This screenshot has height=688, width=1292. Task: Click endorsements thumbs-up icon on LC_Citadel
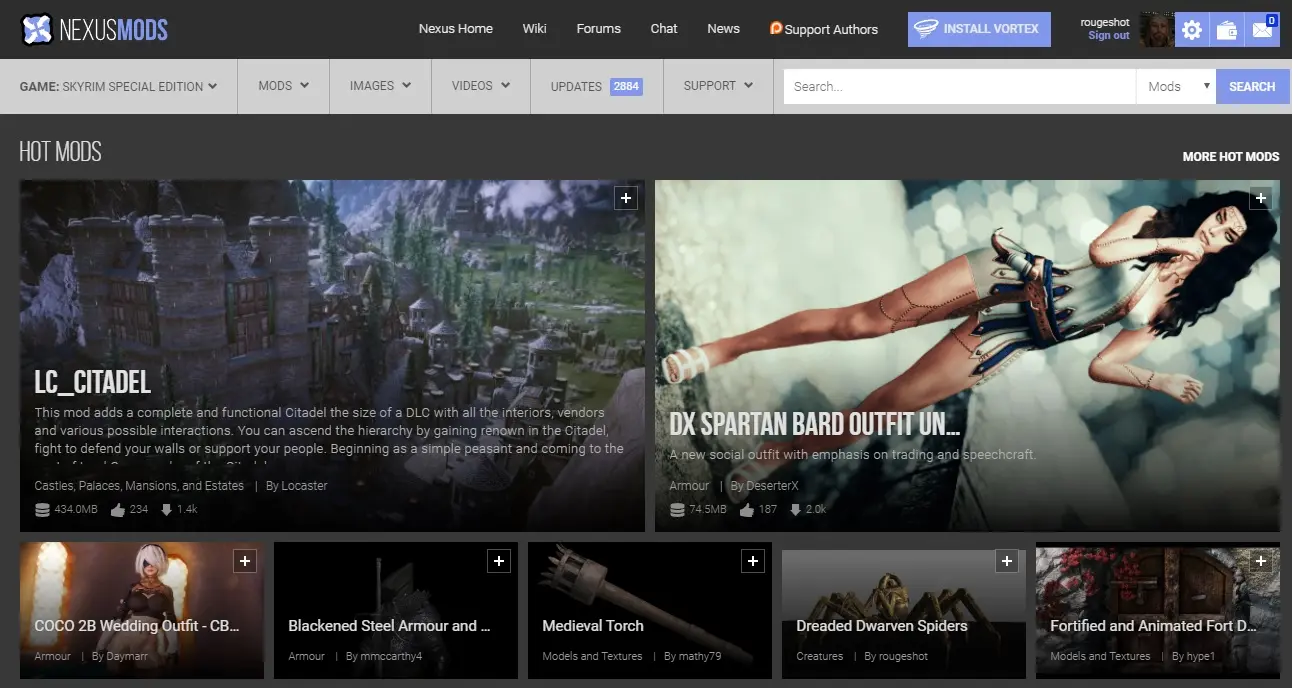[x=118, y=510]
